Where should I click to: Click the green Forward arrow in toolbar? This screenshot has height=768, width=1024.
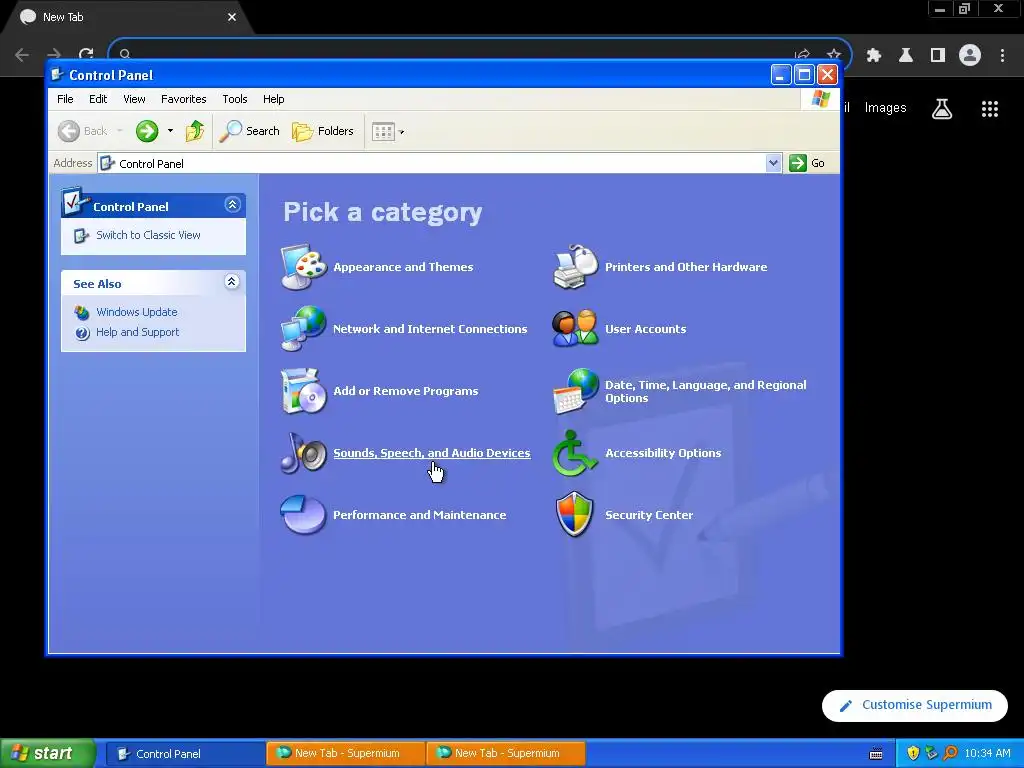pyautogui.click(x=147, y=131)
